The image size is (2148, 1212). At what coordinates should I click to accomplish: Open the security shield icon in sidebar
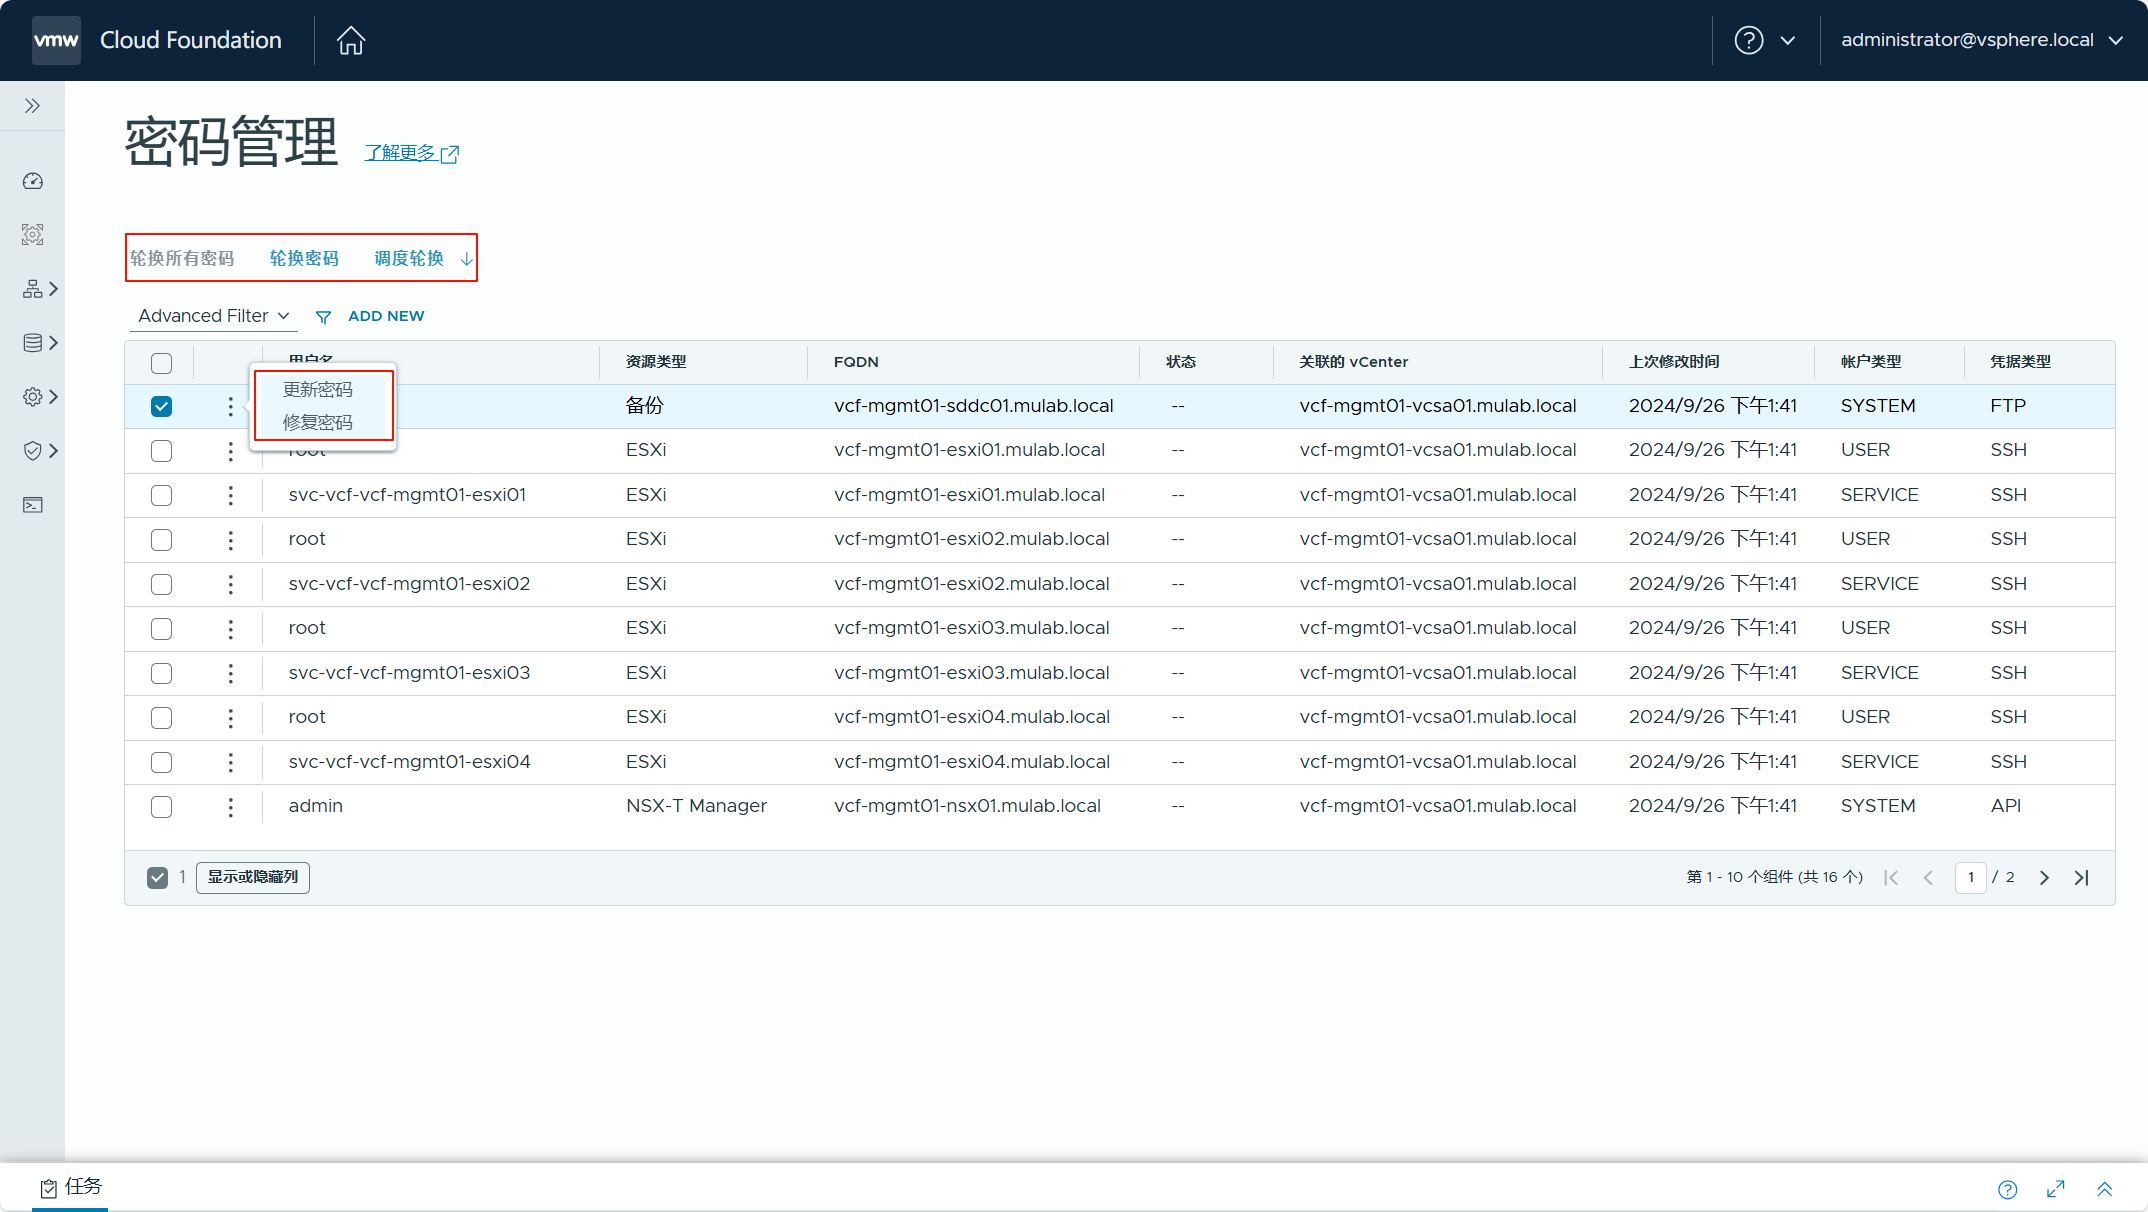pos(33,451)
